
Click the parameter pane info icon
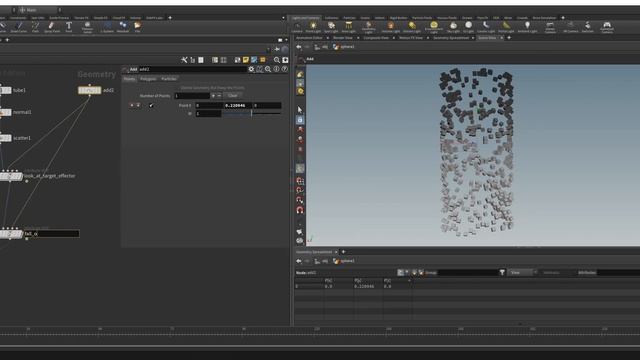pyautogui.click(x=276, y=69)
